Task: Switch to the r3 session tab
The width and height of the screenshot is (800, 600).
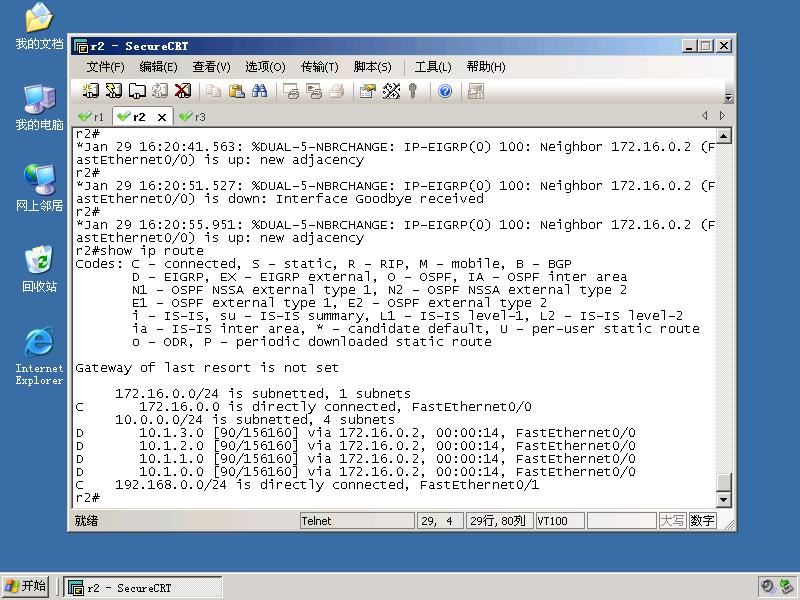Action: tap(193, 117)
